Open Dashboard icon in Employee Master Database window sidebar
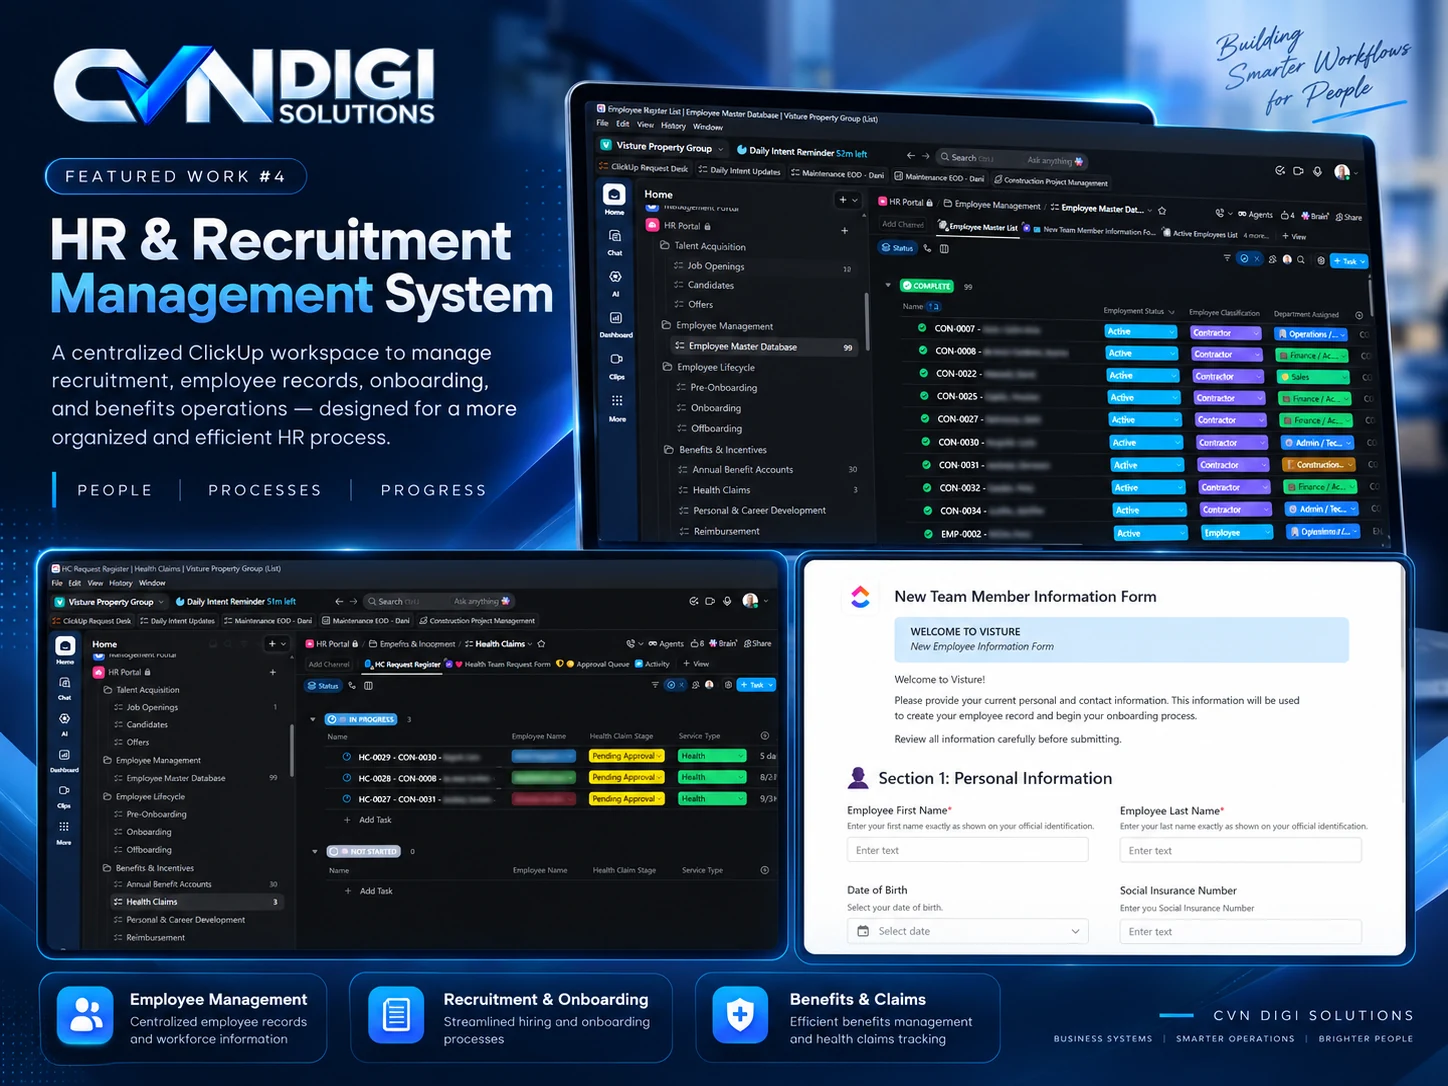Viewport: 1448px width, 1086px height. (x=616, y=318)
